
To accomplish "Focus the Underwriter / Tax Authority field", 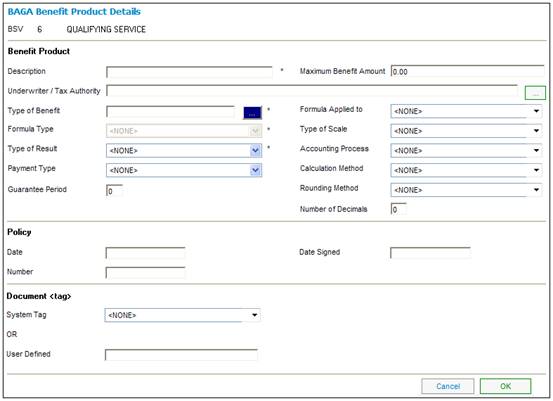I will click(312, 91).
